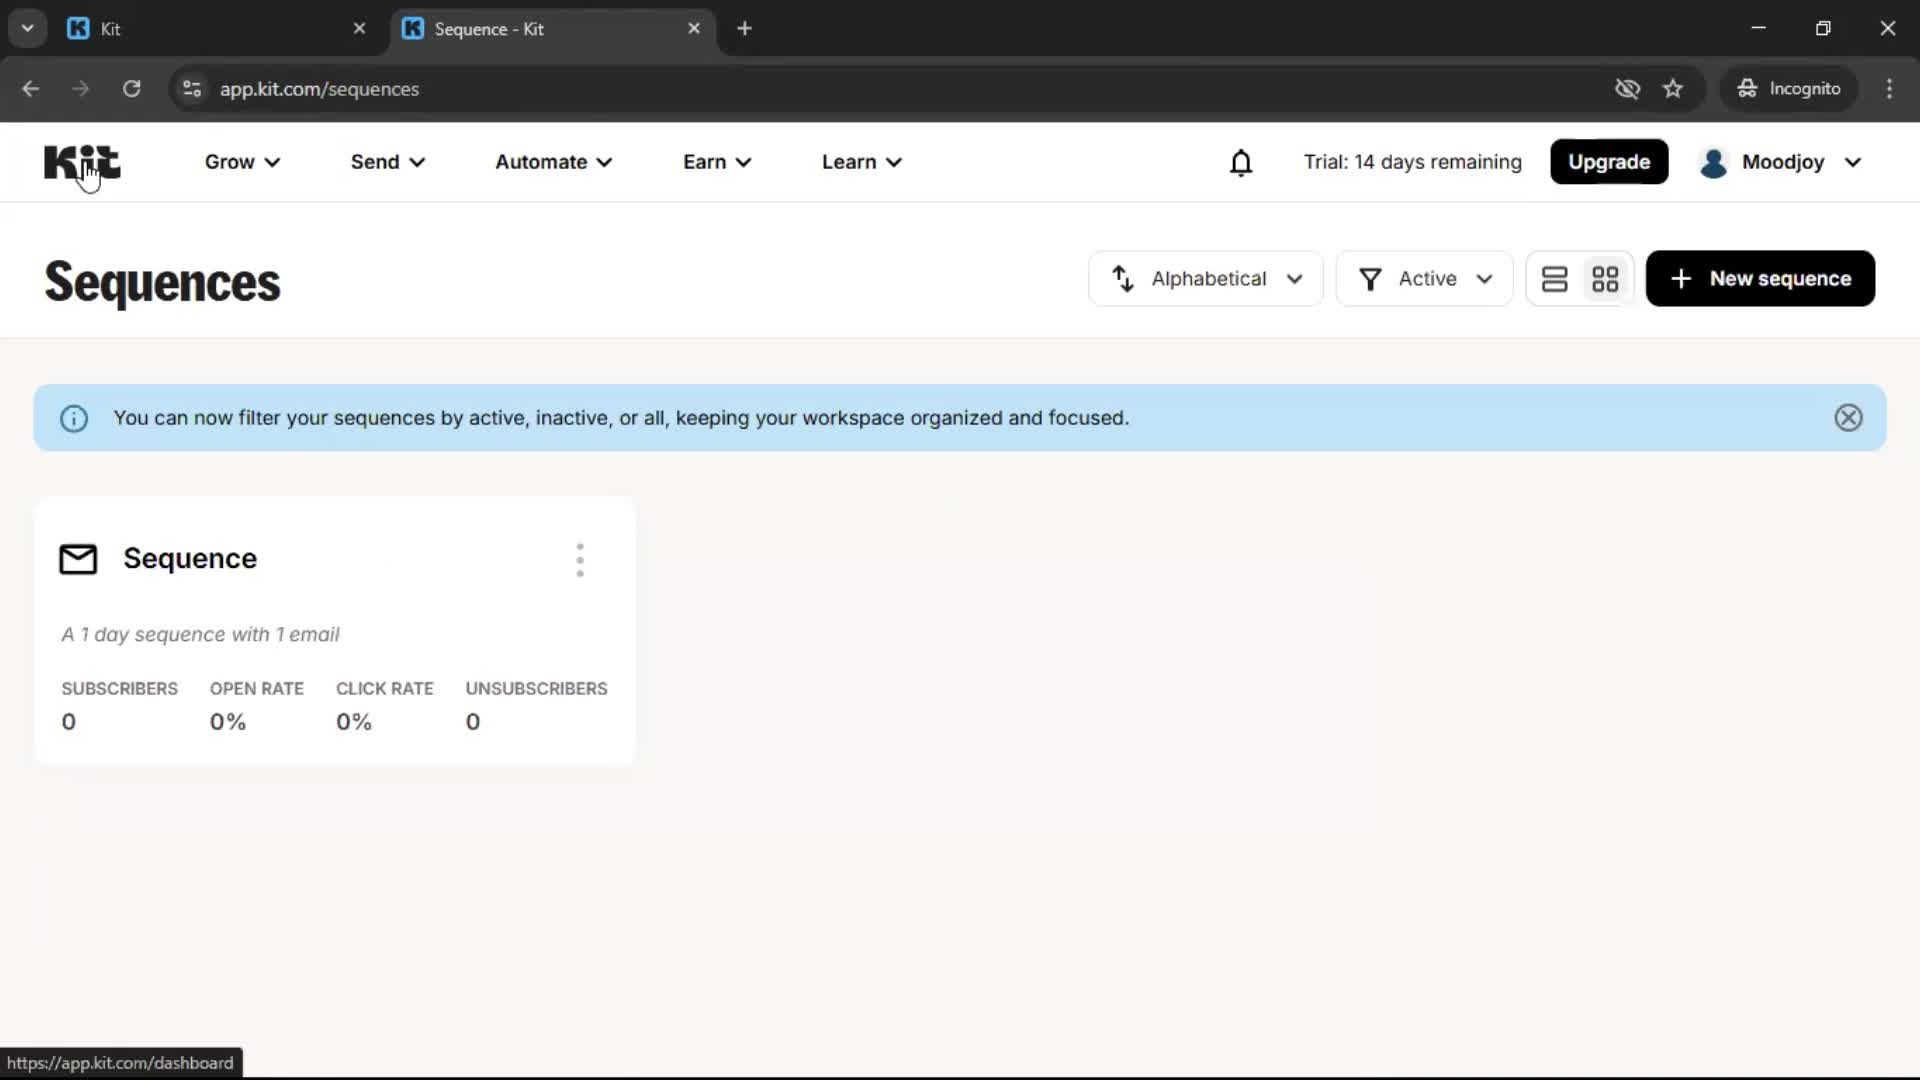The height and width of the screenshot is (1080, 1920).
Task: Bookmark this page with the star icon
Action: click(1673, 88)
